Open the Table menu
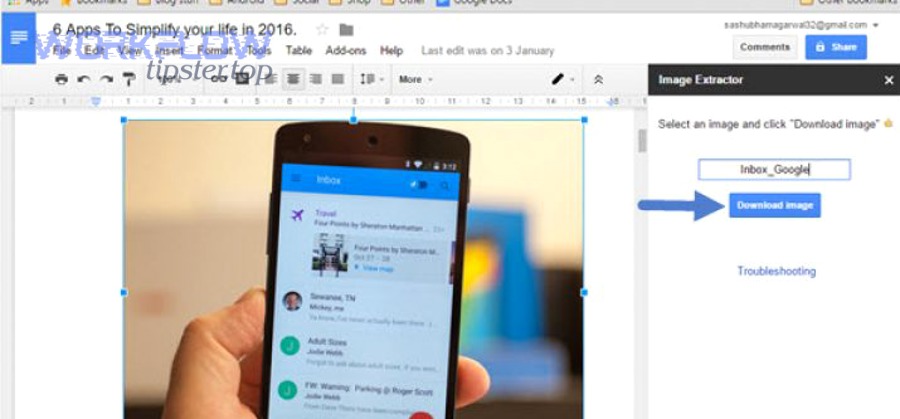Image resolution: width=900 pixels, height=419 pixels. (x=298, y=51)
